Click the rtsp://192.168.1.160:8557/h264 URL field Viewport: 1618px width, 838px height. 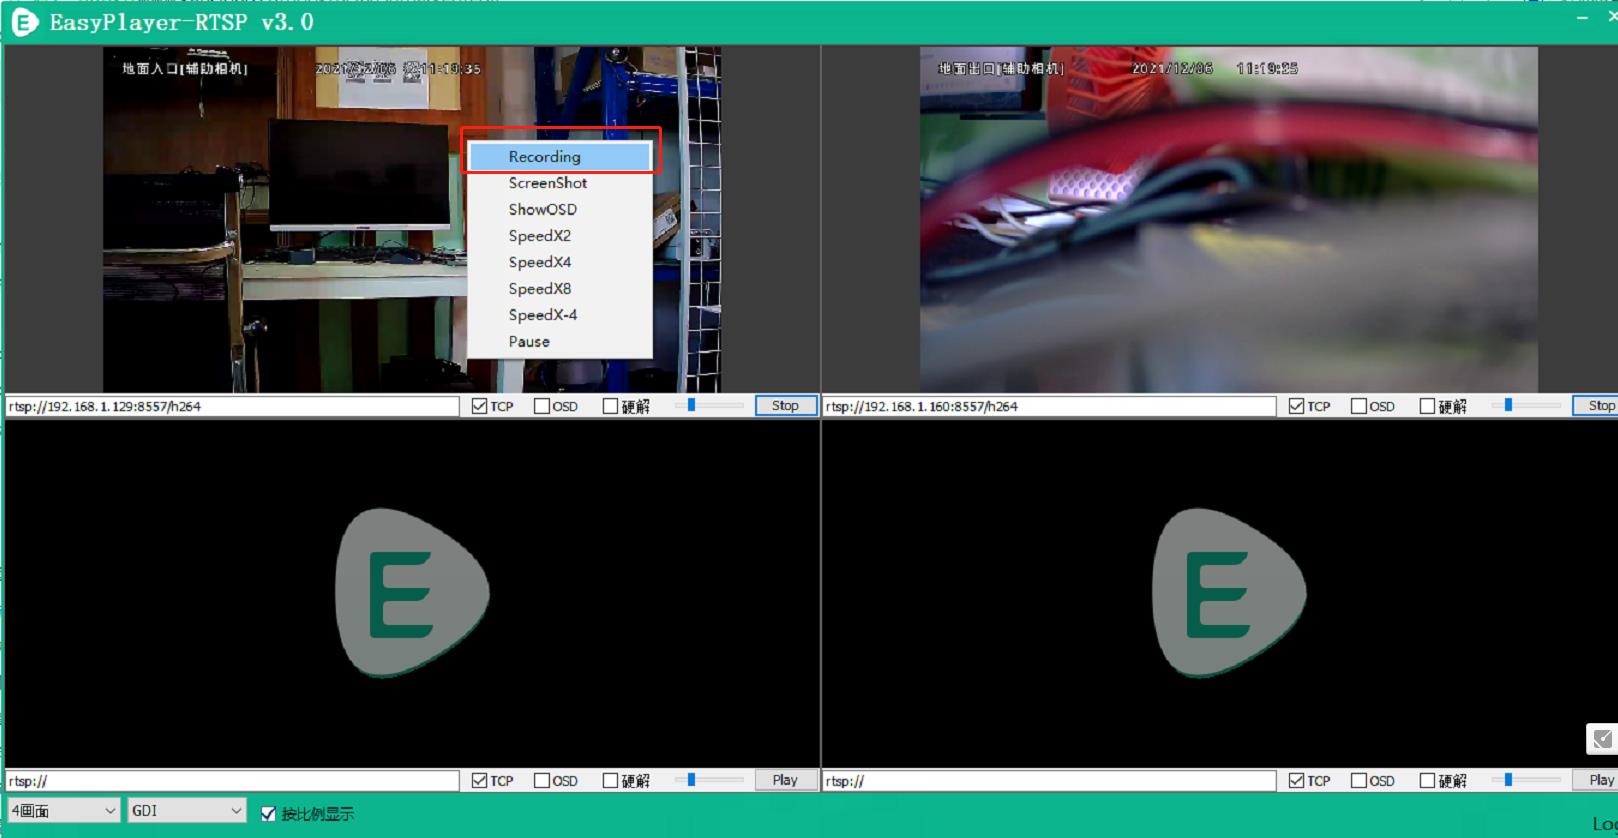1049,407
